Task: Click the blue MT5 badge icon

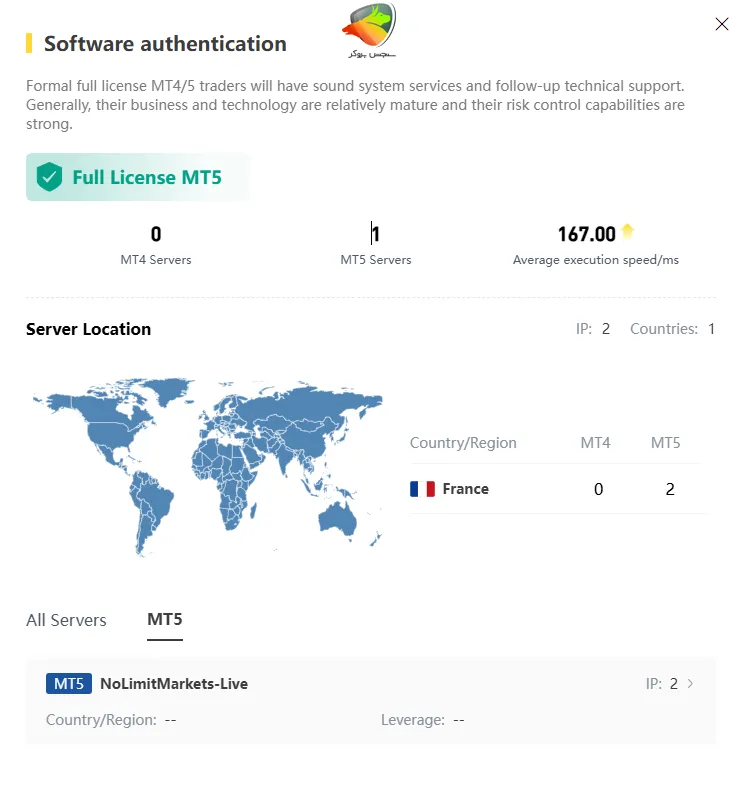Action: (x=69, y=684)
